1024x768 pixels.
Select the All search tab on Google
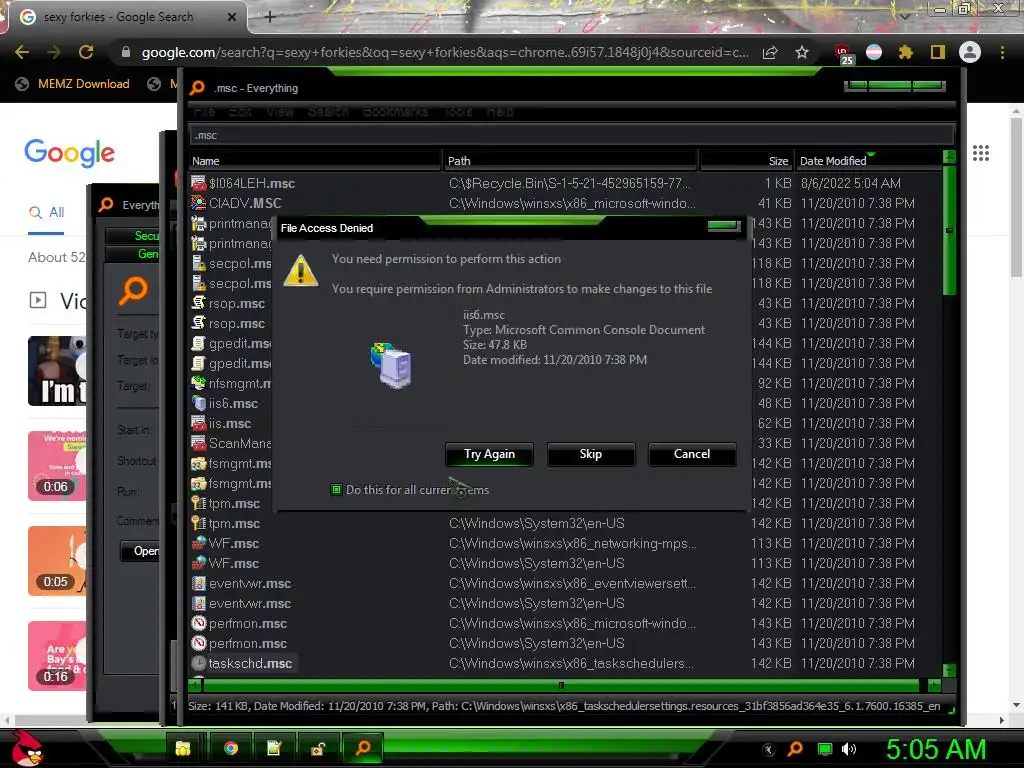point(46,212)
